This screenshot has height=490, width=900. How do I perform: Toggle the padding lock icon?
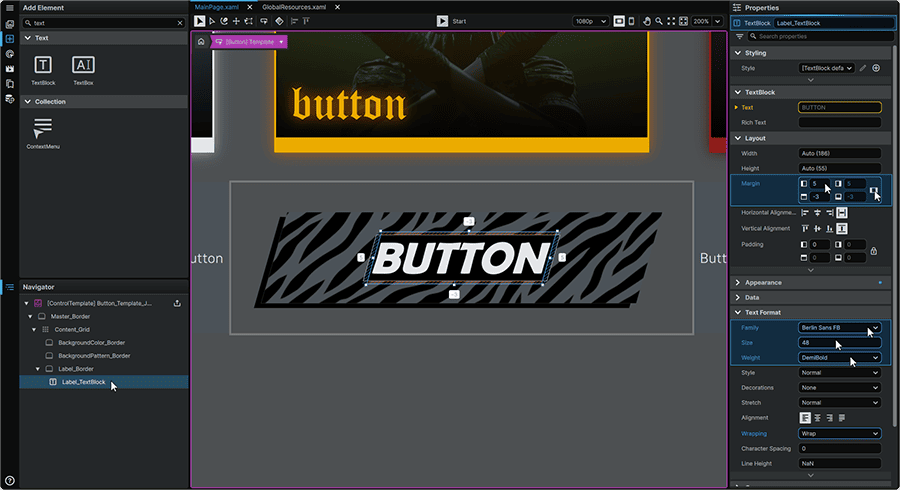point(874,251)
